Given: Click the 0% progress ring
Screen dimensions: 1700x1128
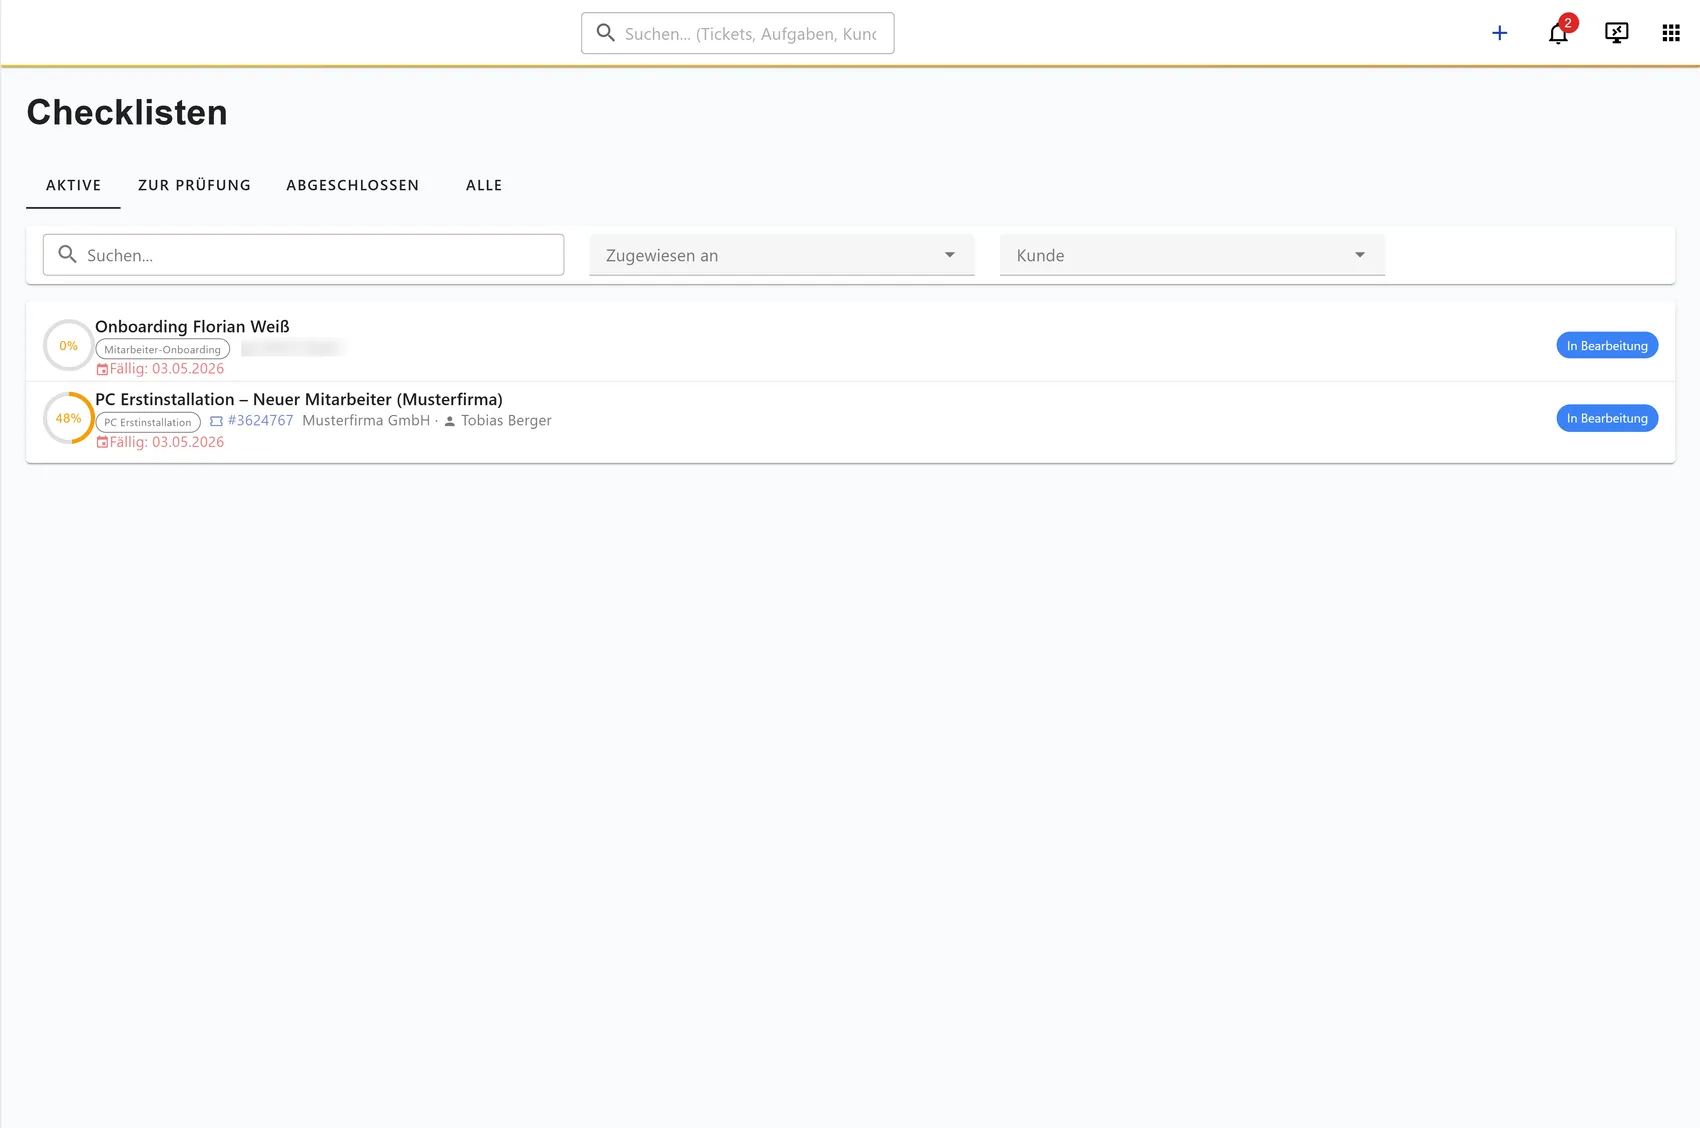Looking at the screenshot, I should (x=68, y=345).
